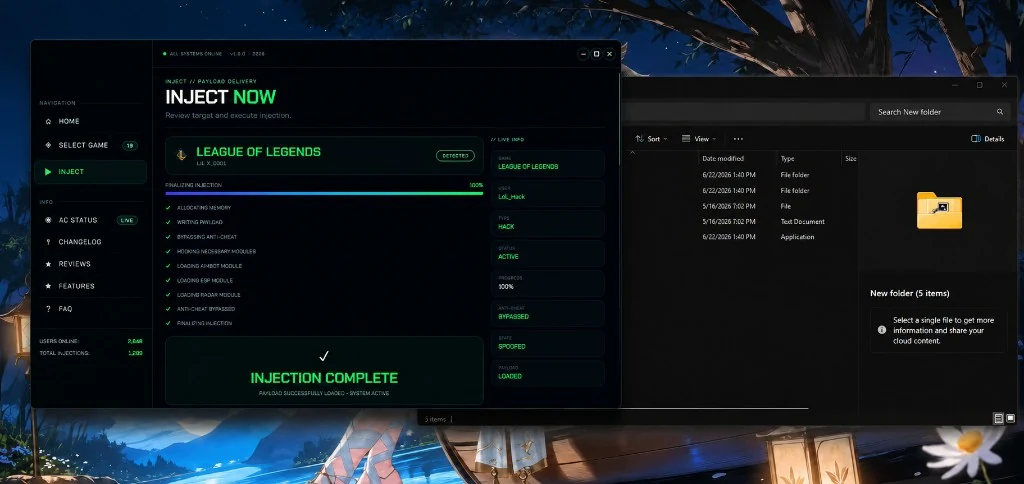Click the injector window vertical scrollbar
This screenshot has height=484, width=1024.
[618, 119]
